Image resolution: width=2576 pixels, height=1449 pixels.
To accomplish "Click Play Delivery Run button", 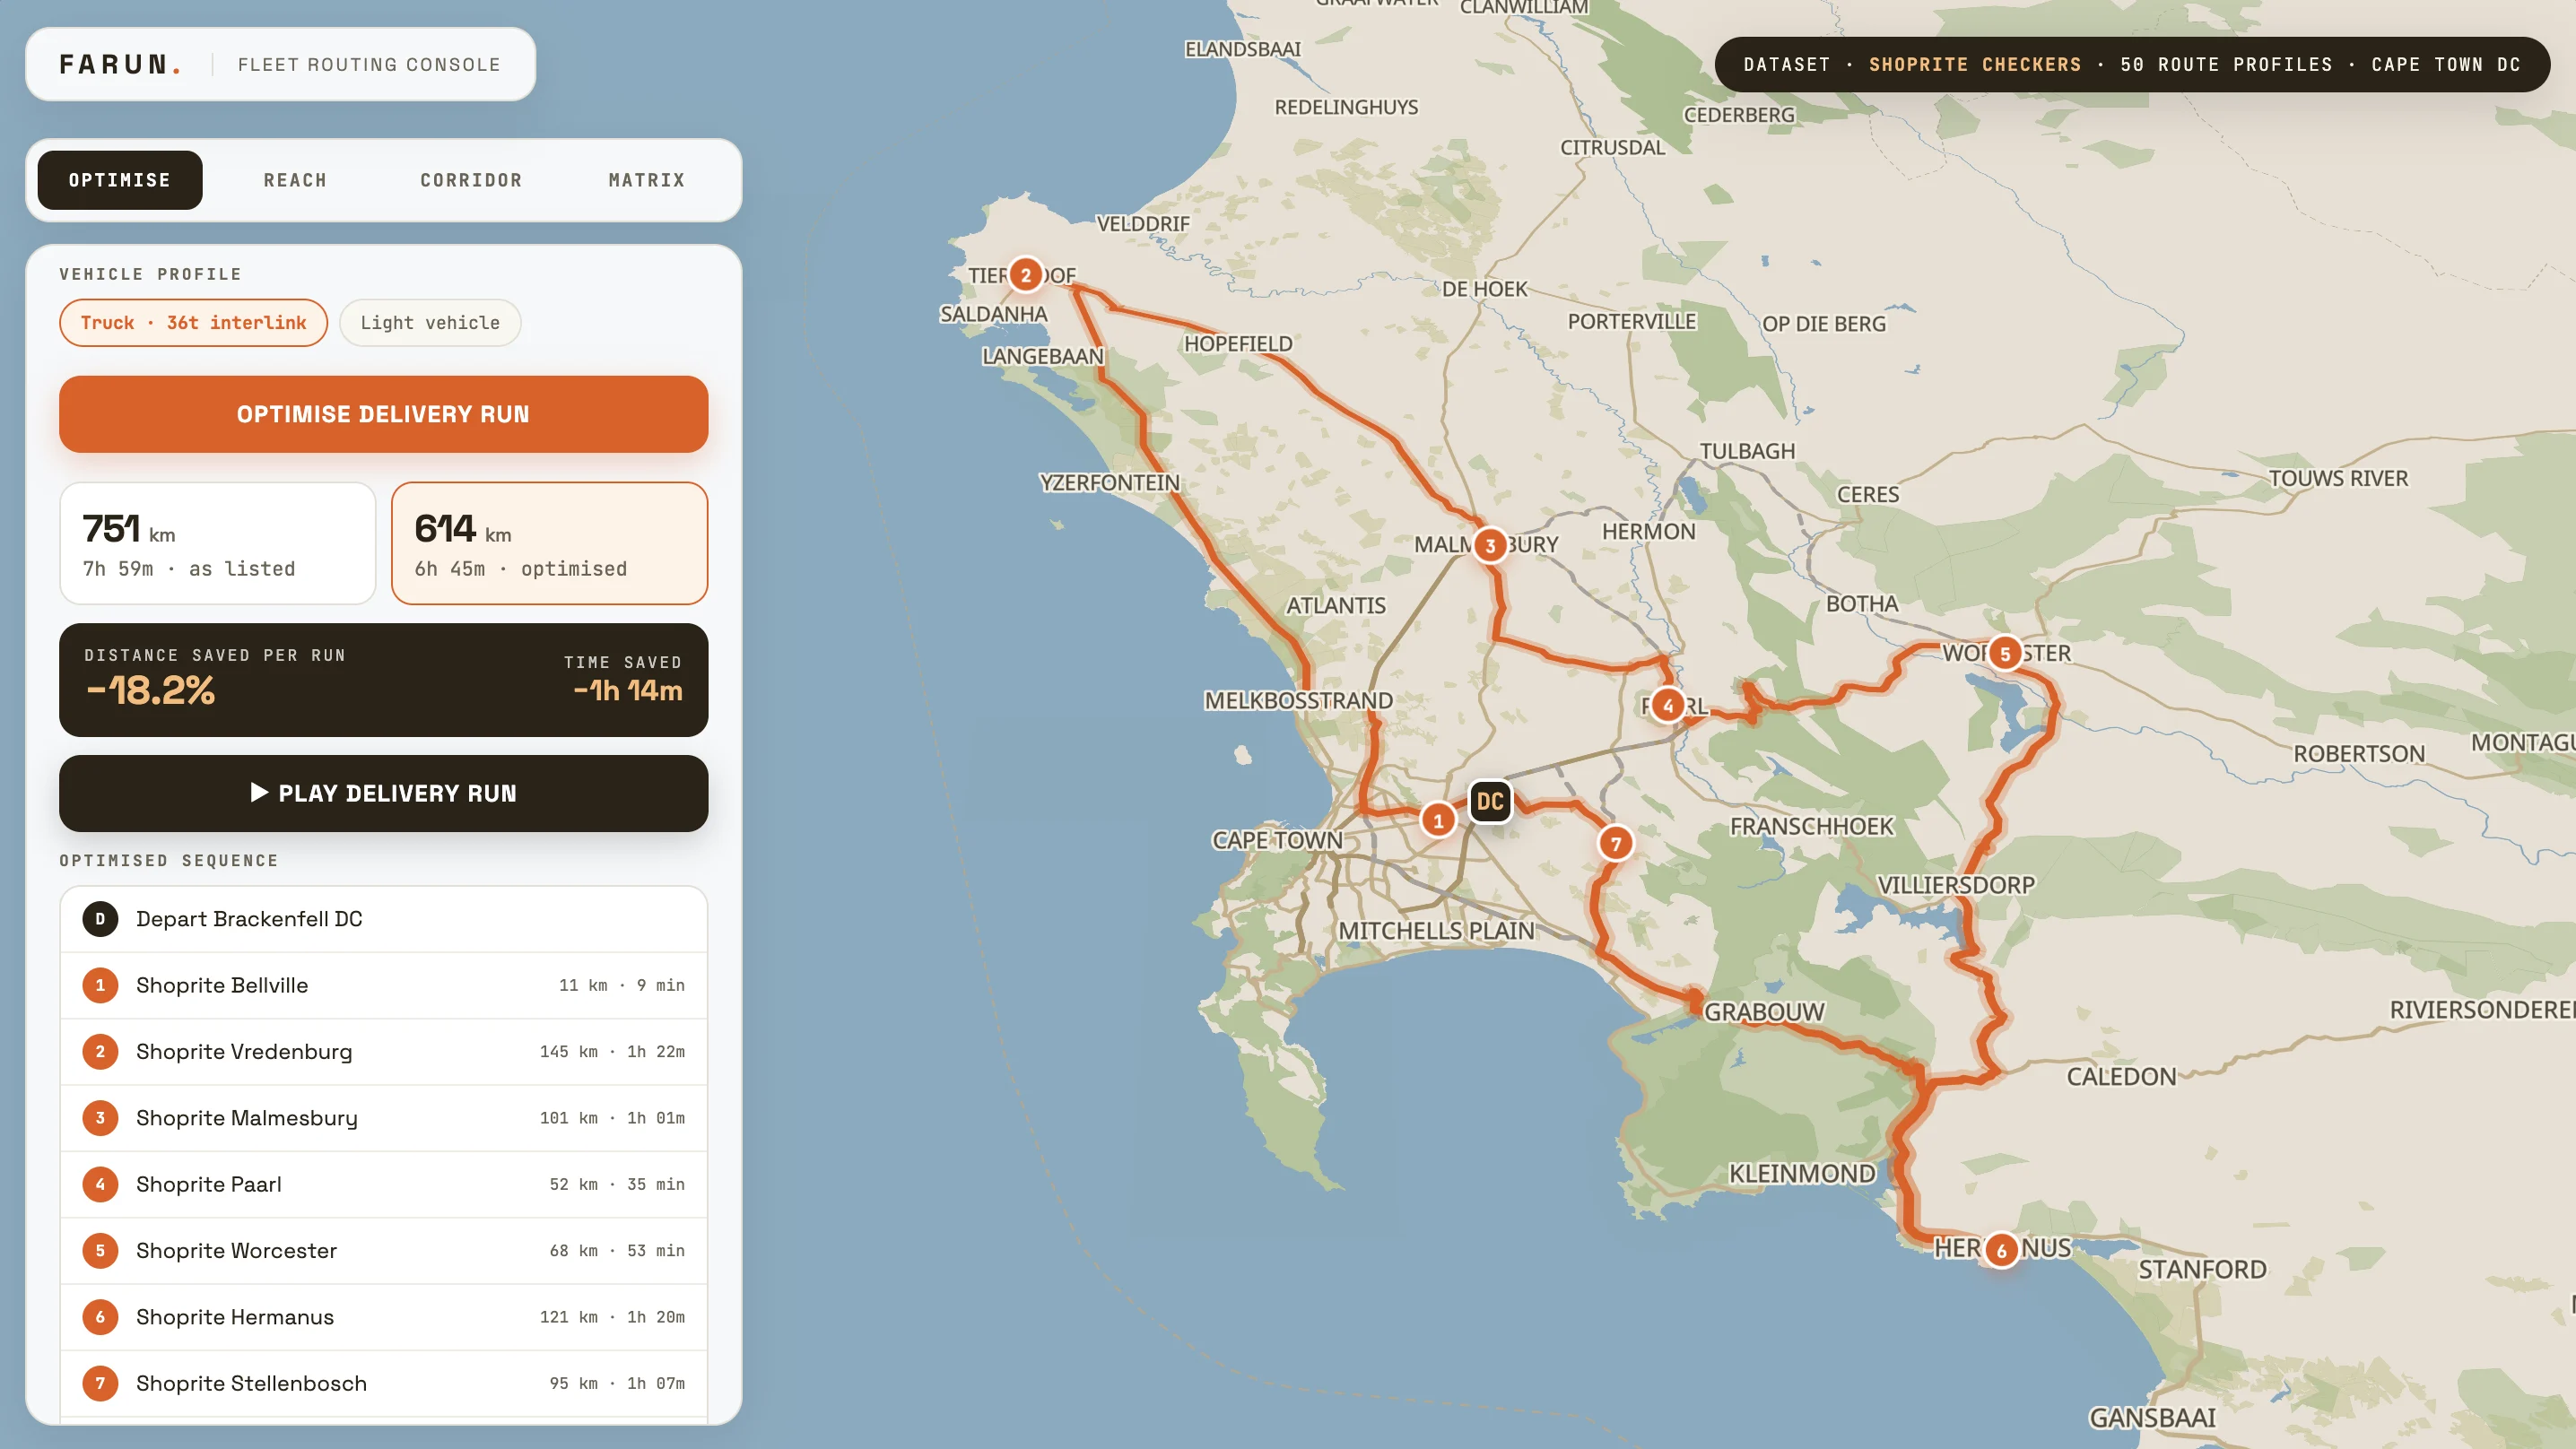I will [x=383, y=793].
